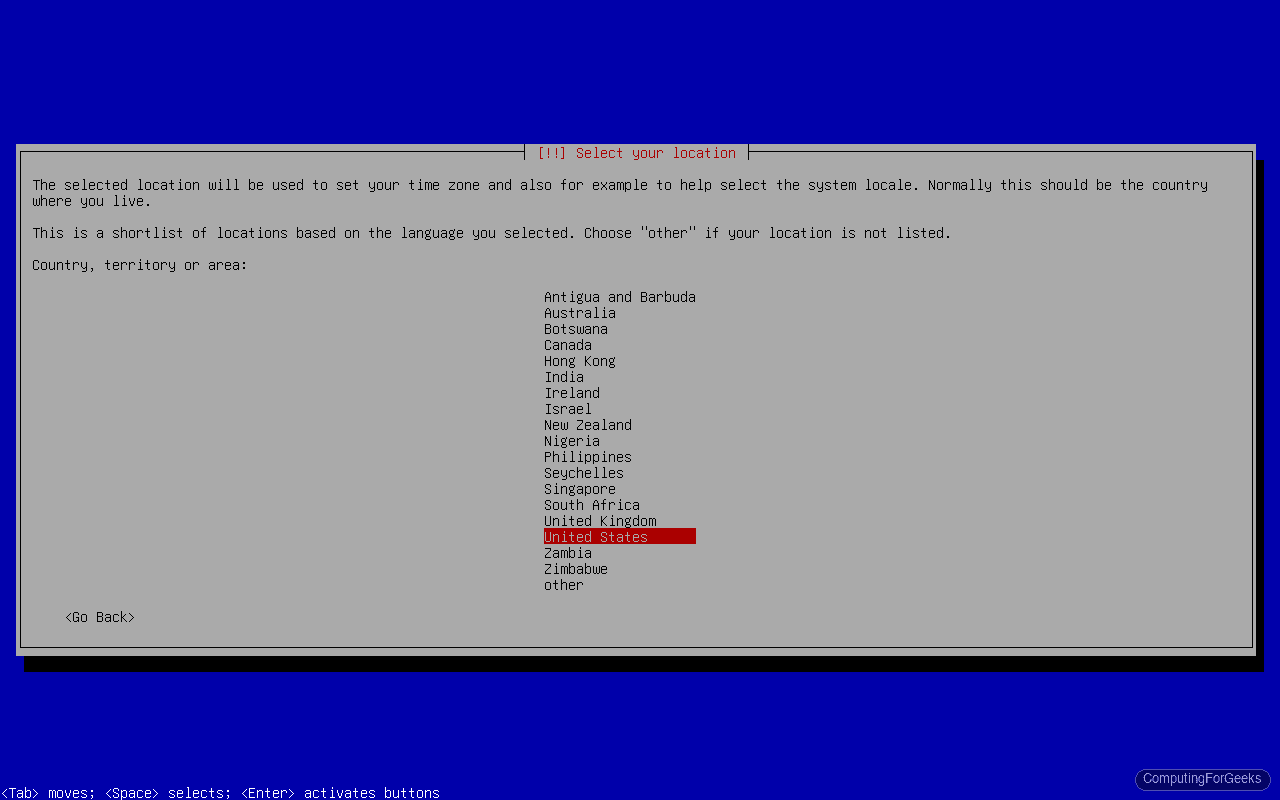Choose "other" for an unlisted location
The image size is (1280, 800).
click(563, 585)
